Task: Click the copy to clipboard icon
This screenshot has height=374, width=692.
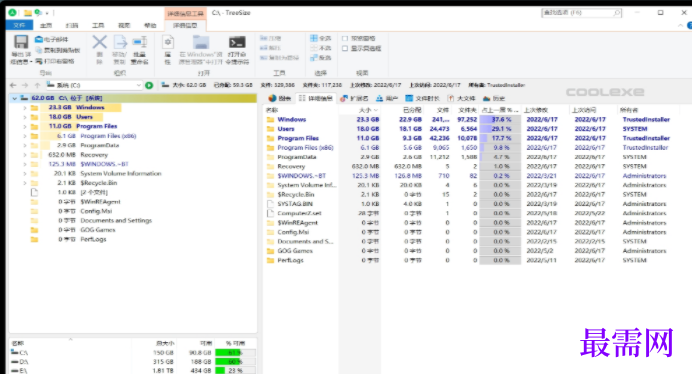Action: pos(39,50)
